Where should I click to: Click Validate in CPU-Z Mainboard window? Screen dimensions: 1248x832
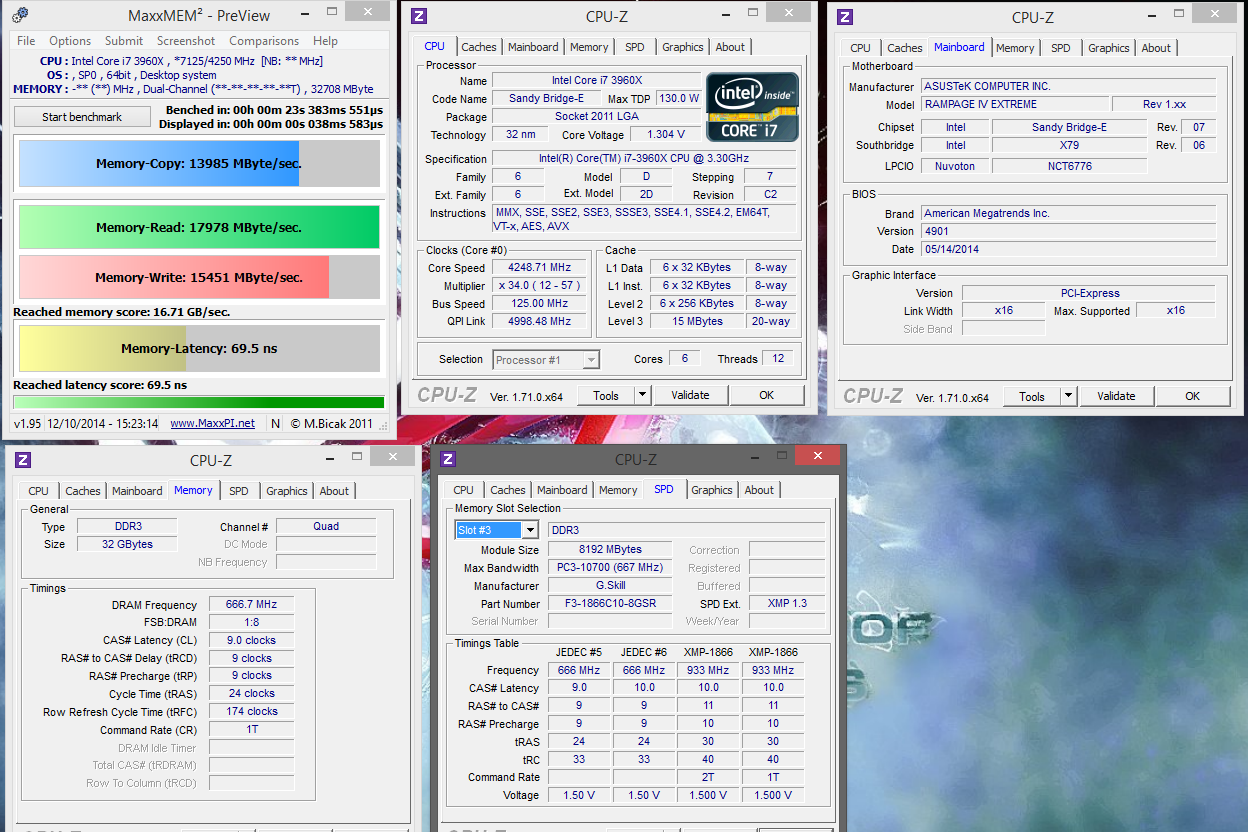[1116, 396]
